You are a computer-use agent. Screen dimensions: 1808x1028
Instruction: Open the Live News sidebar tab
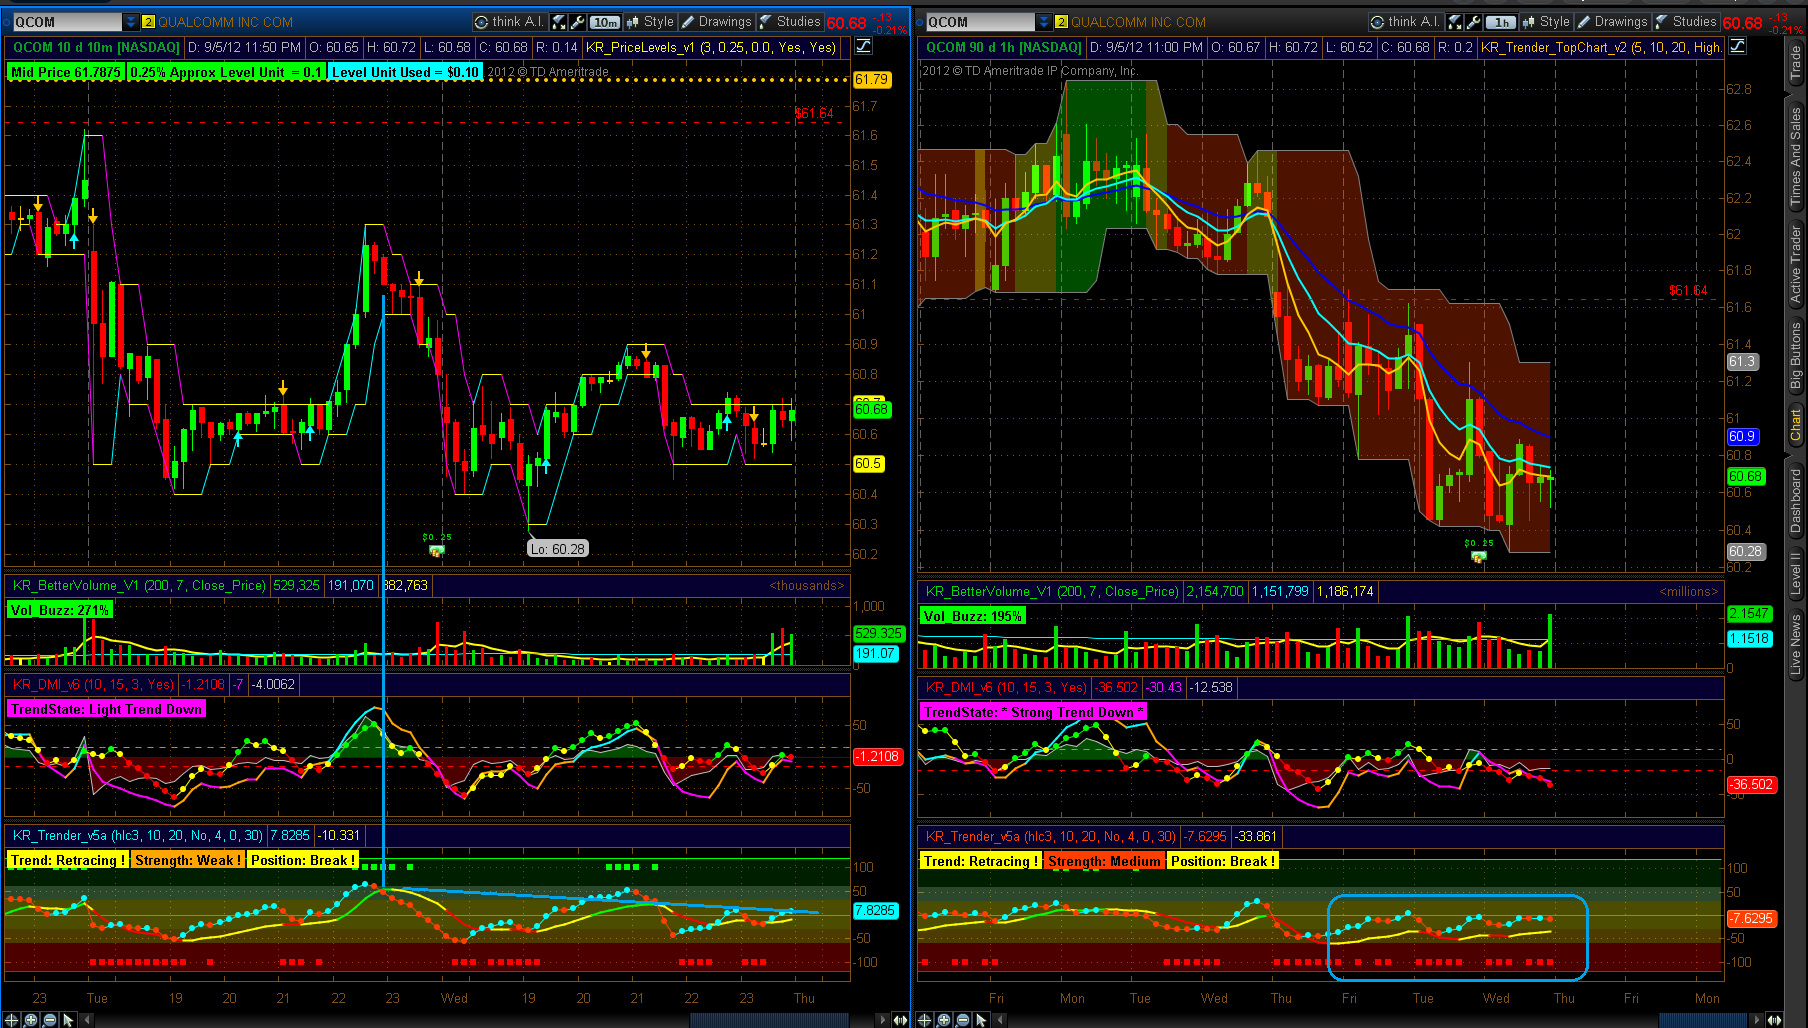coord(1796,644)
